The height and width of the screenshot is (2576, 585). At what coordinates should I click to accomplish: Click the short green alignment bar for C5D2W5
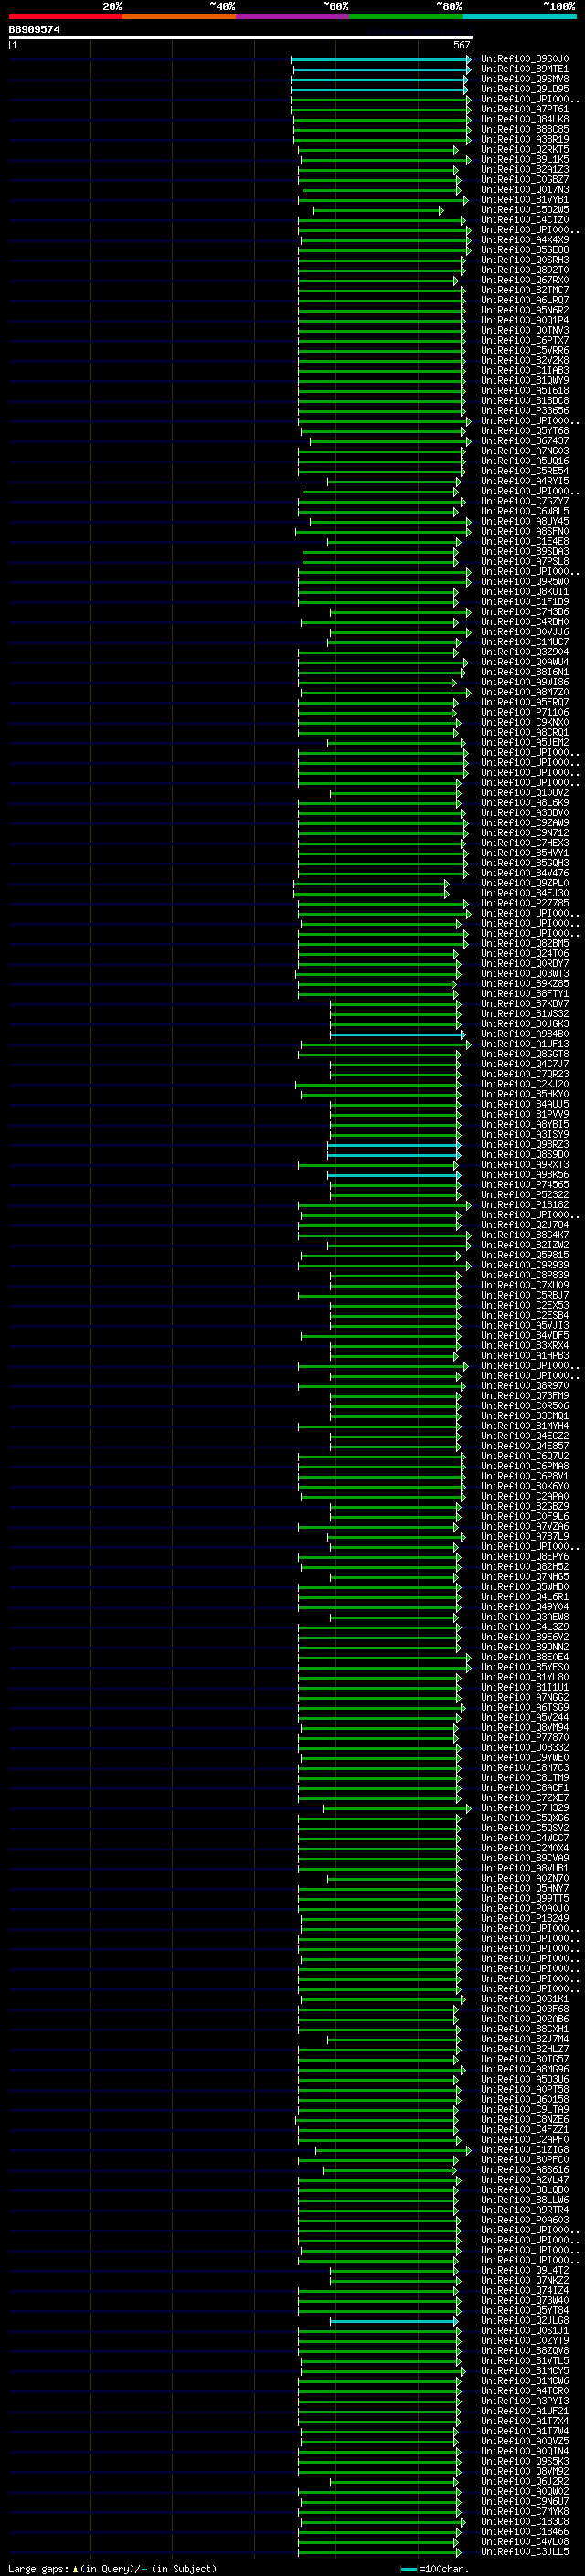[378, 210]
